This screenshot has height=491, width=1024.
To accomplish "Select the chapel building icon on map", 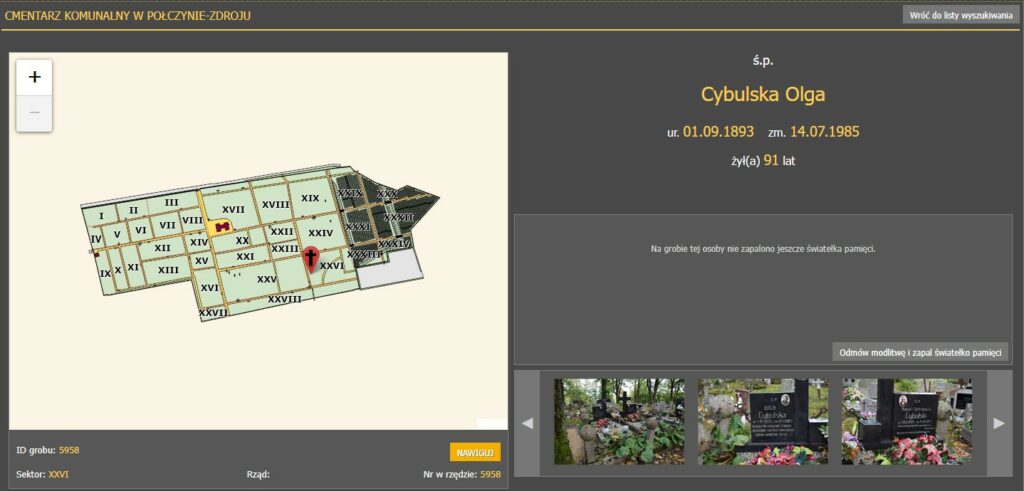I will [223, 227].
